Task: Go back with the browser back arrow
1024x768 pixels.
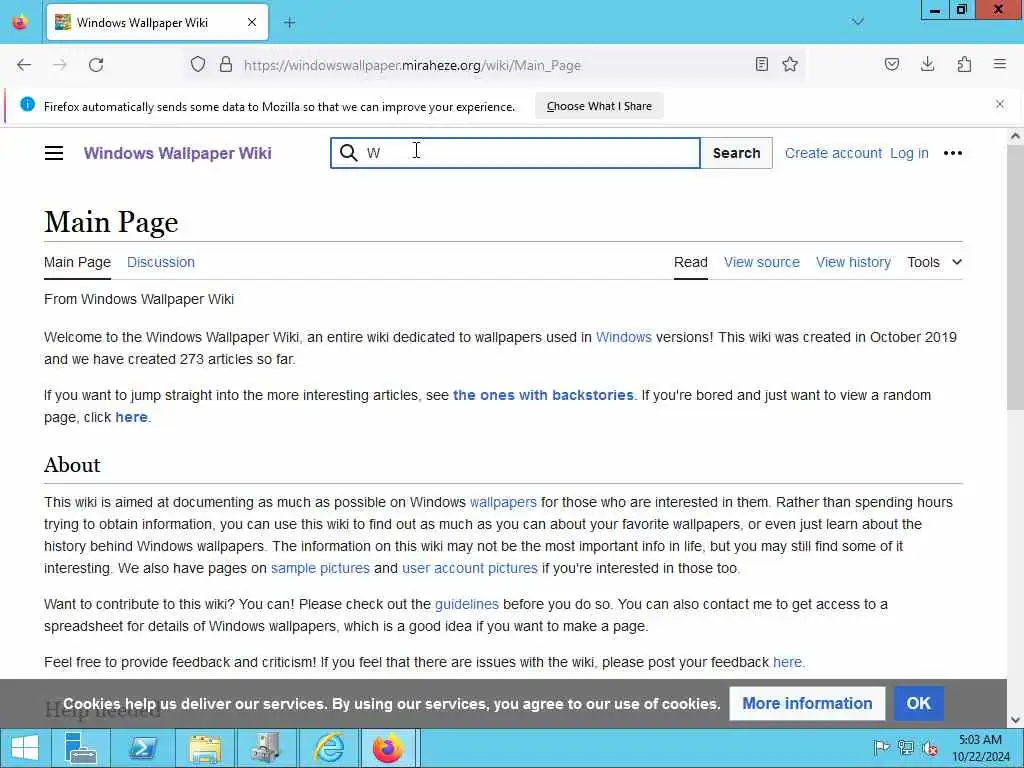Action: pyautogui.click(x=24, y=65)
